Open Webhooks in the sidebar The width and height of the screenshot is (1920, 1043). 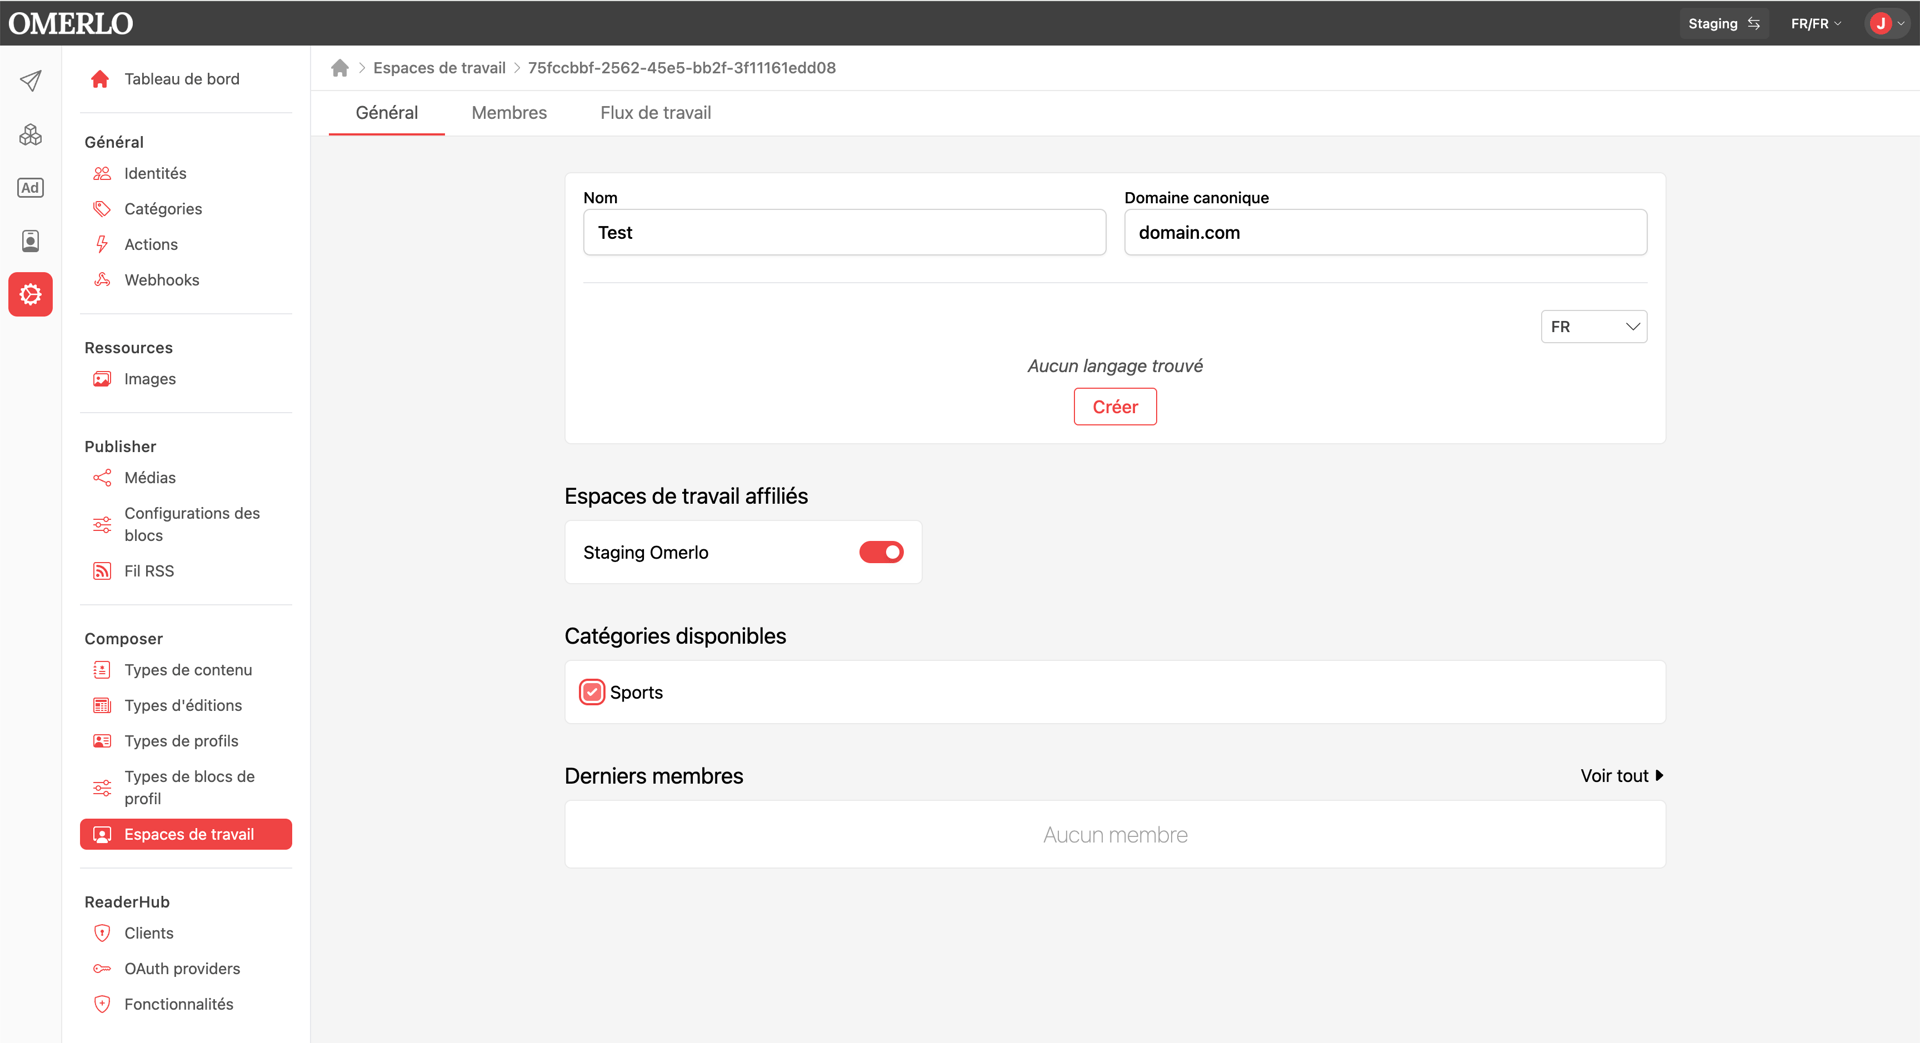pyautogui.click(x=162, y=280)
